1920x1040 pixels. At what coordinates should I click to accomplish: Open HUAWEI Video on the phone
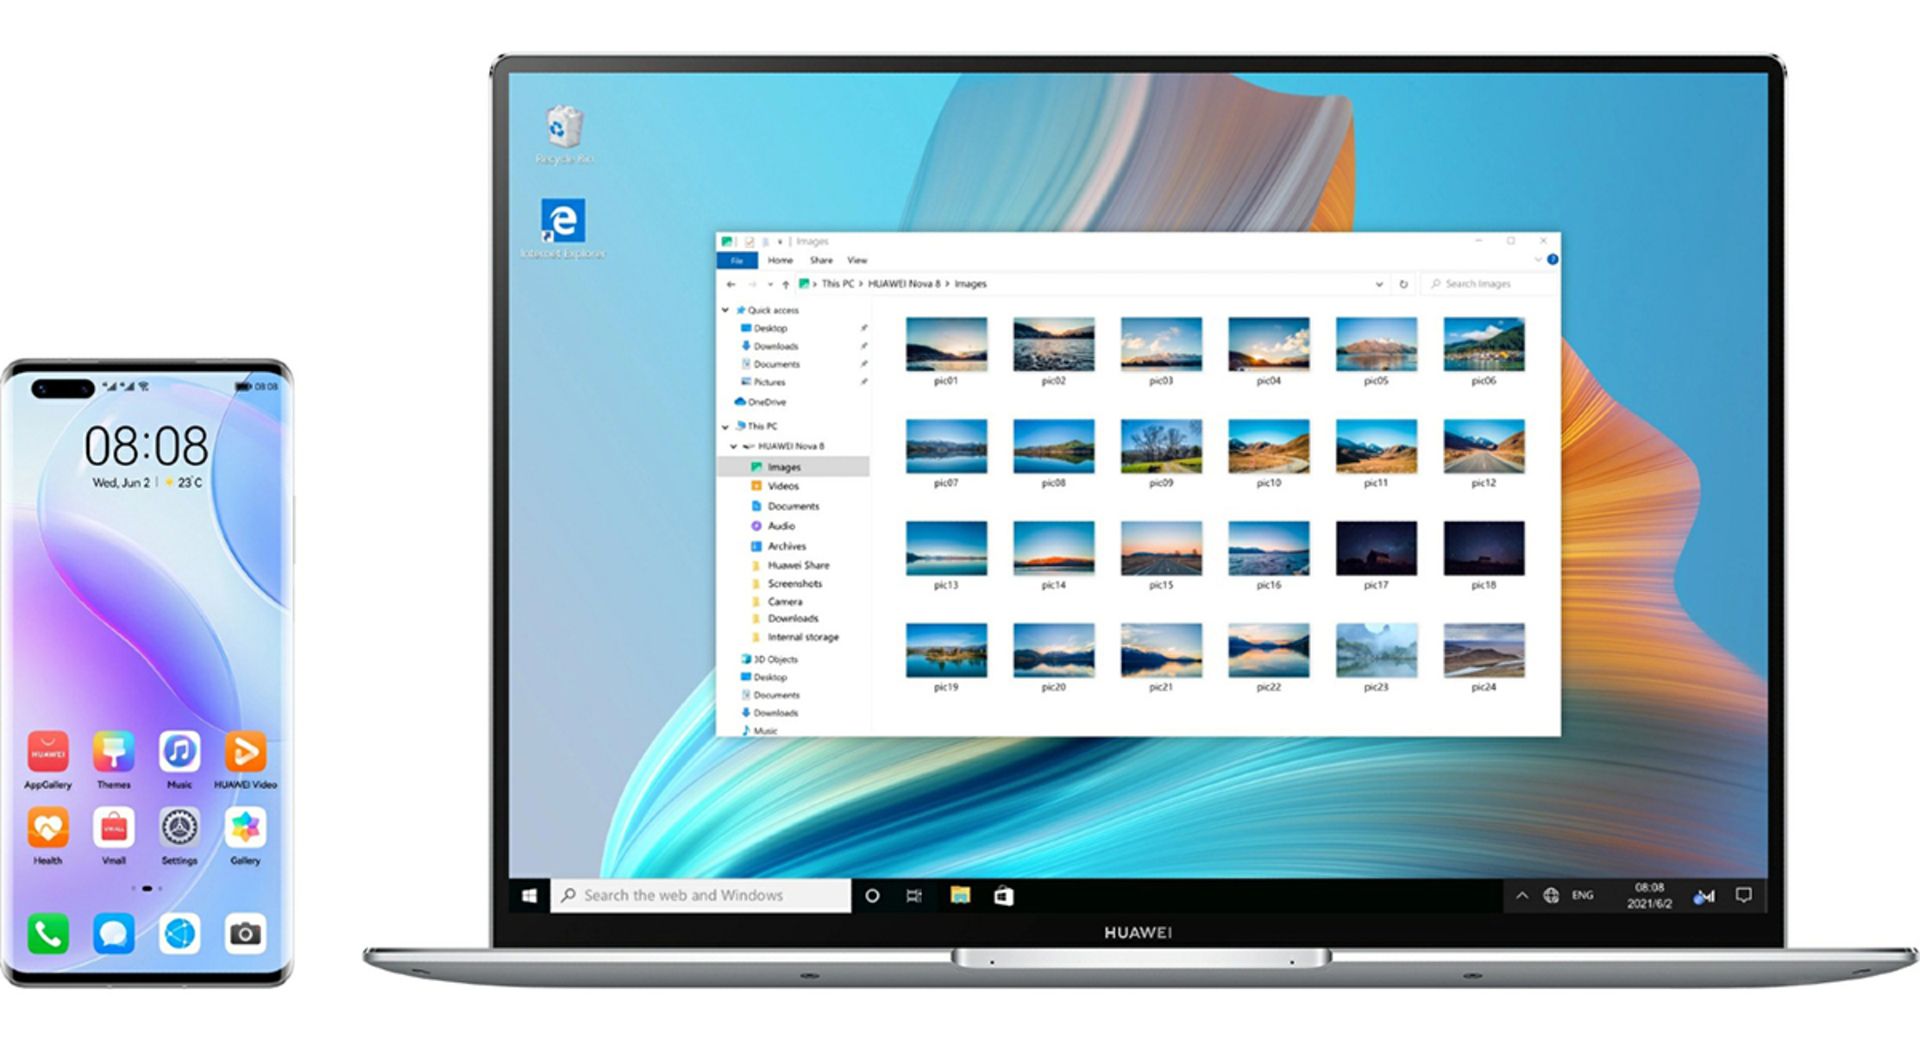(x=245, y=759)
